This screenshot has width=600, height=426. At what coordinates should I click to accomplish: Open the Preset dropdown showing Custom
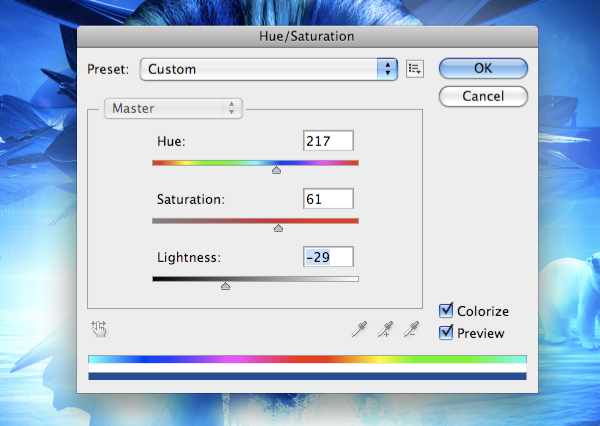click(269, 69)
